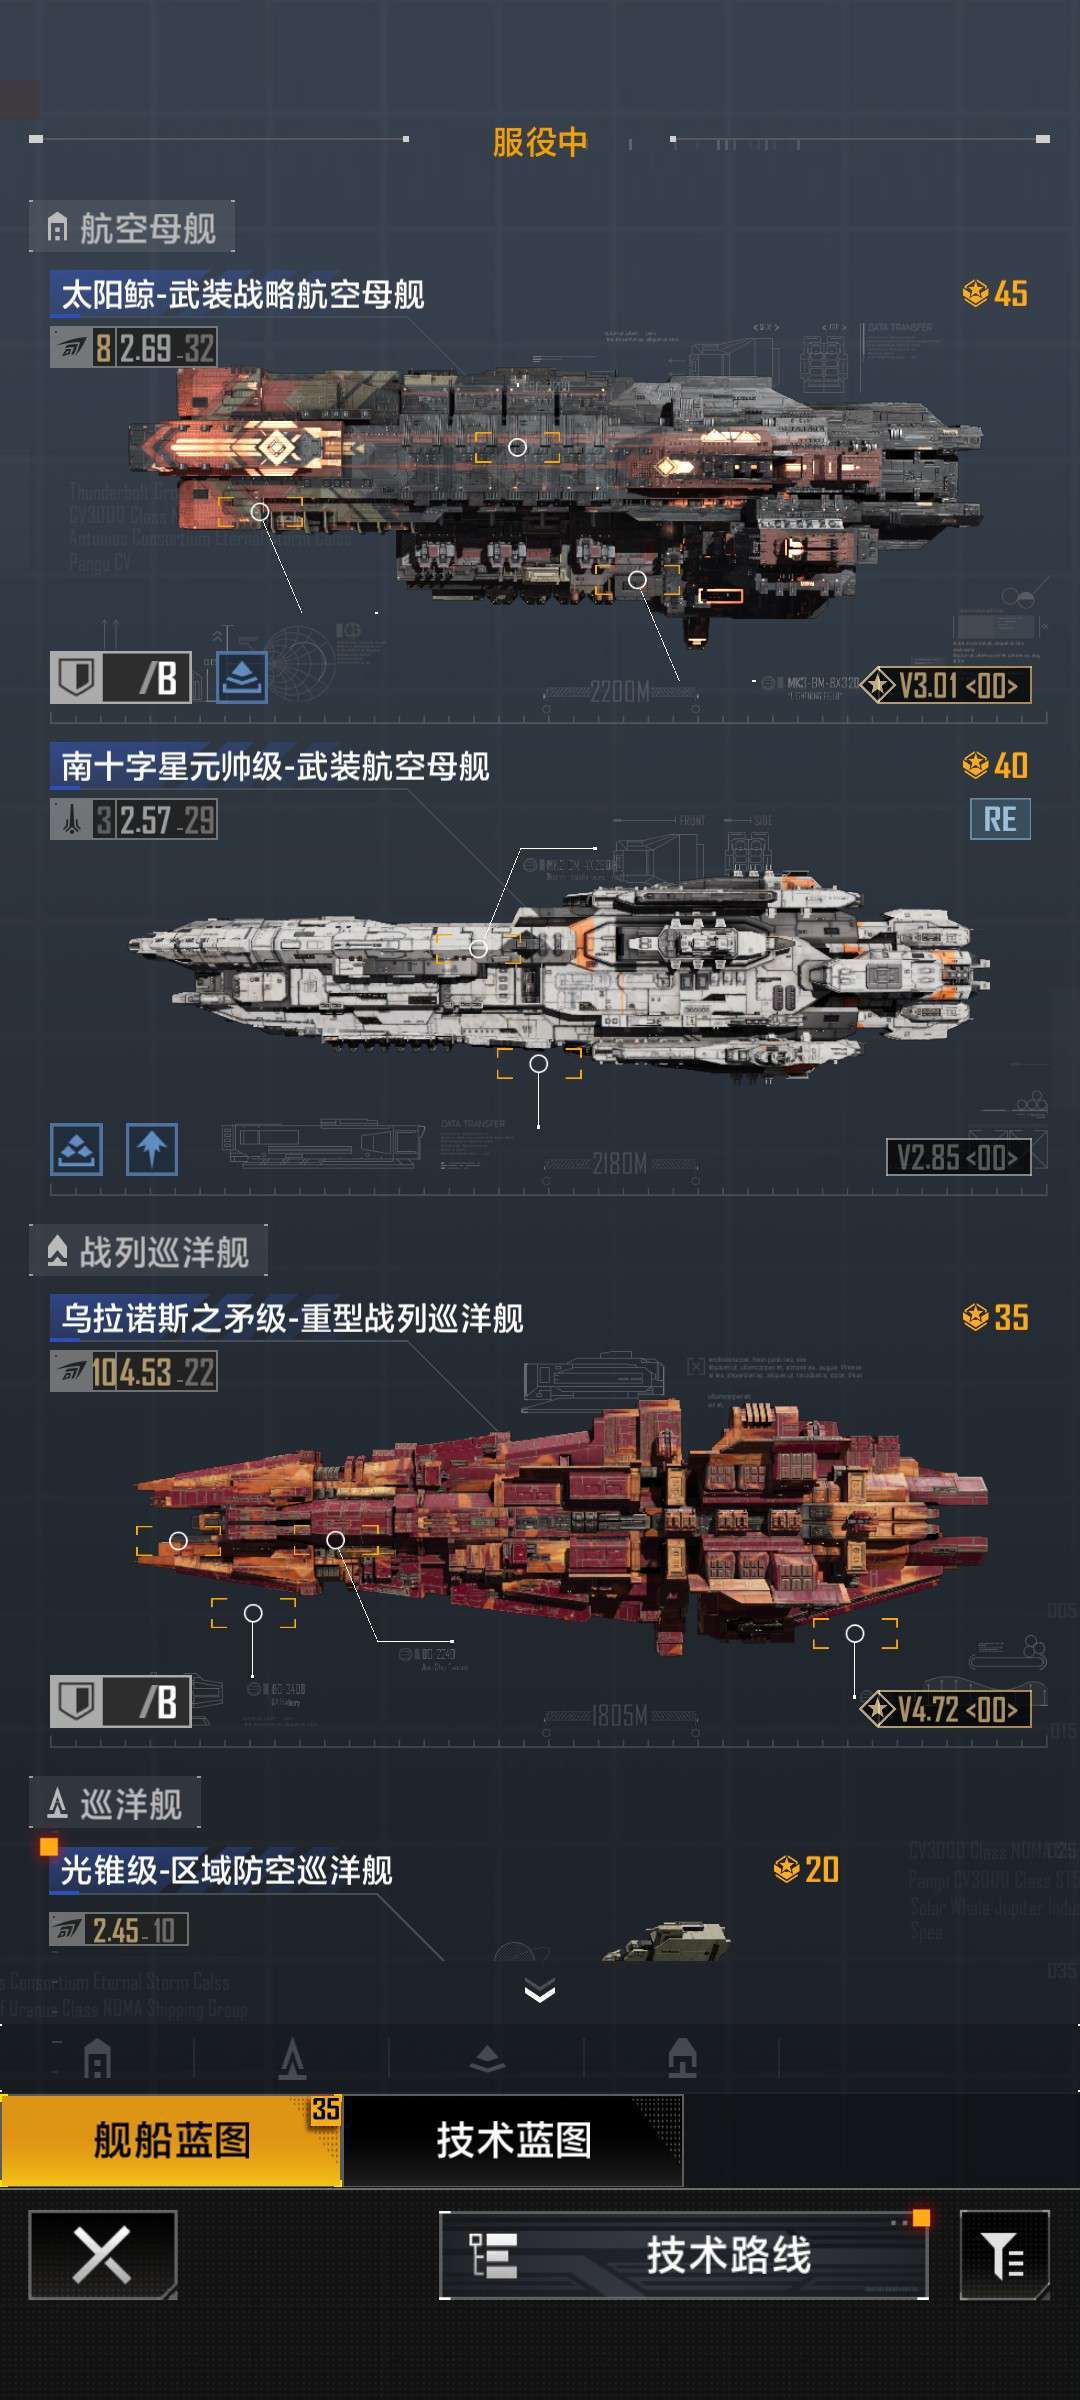Jump to cruiser category icon in quick bar
Screen dimensions: 1080x2400
(292, 2060)
